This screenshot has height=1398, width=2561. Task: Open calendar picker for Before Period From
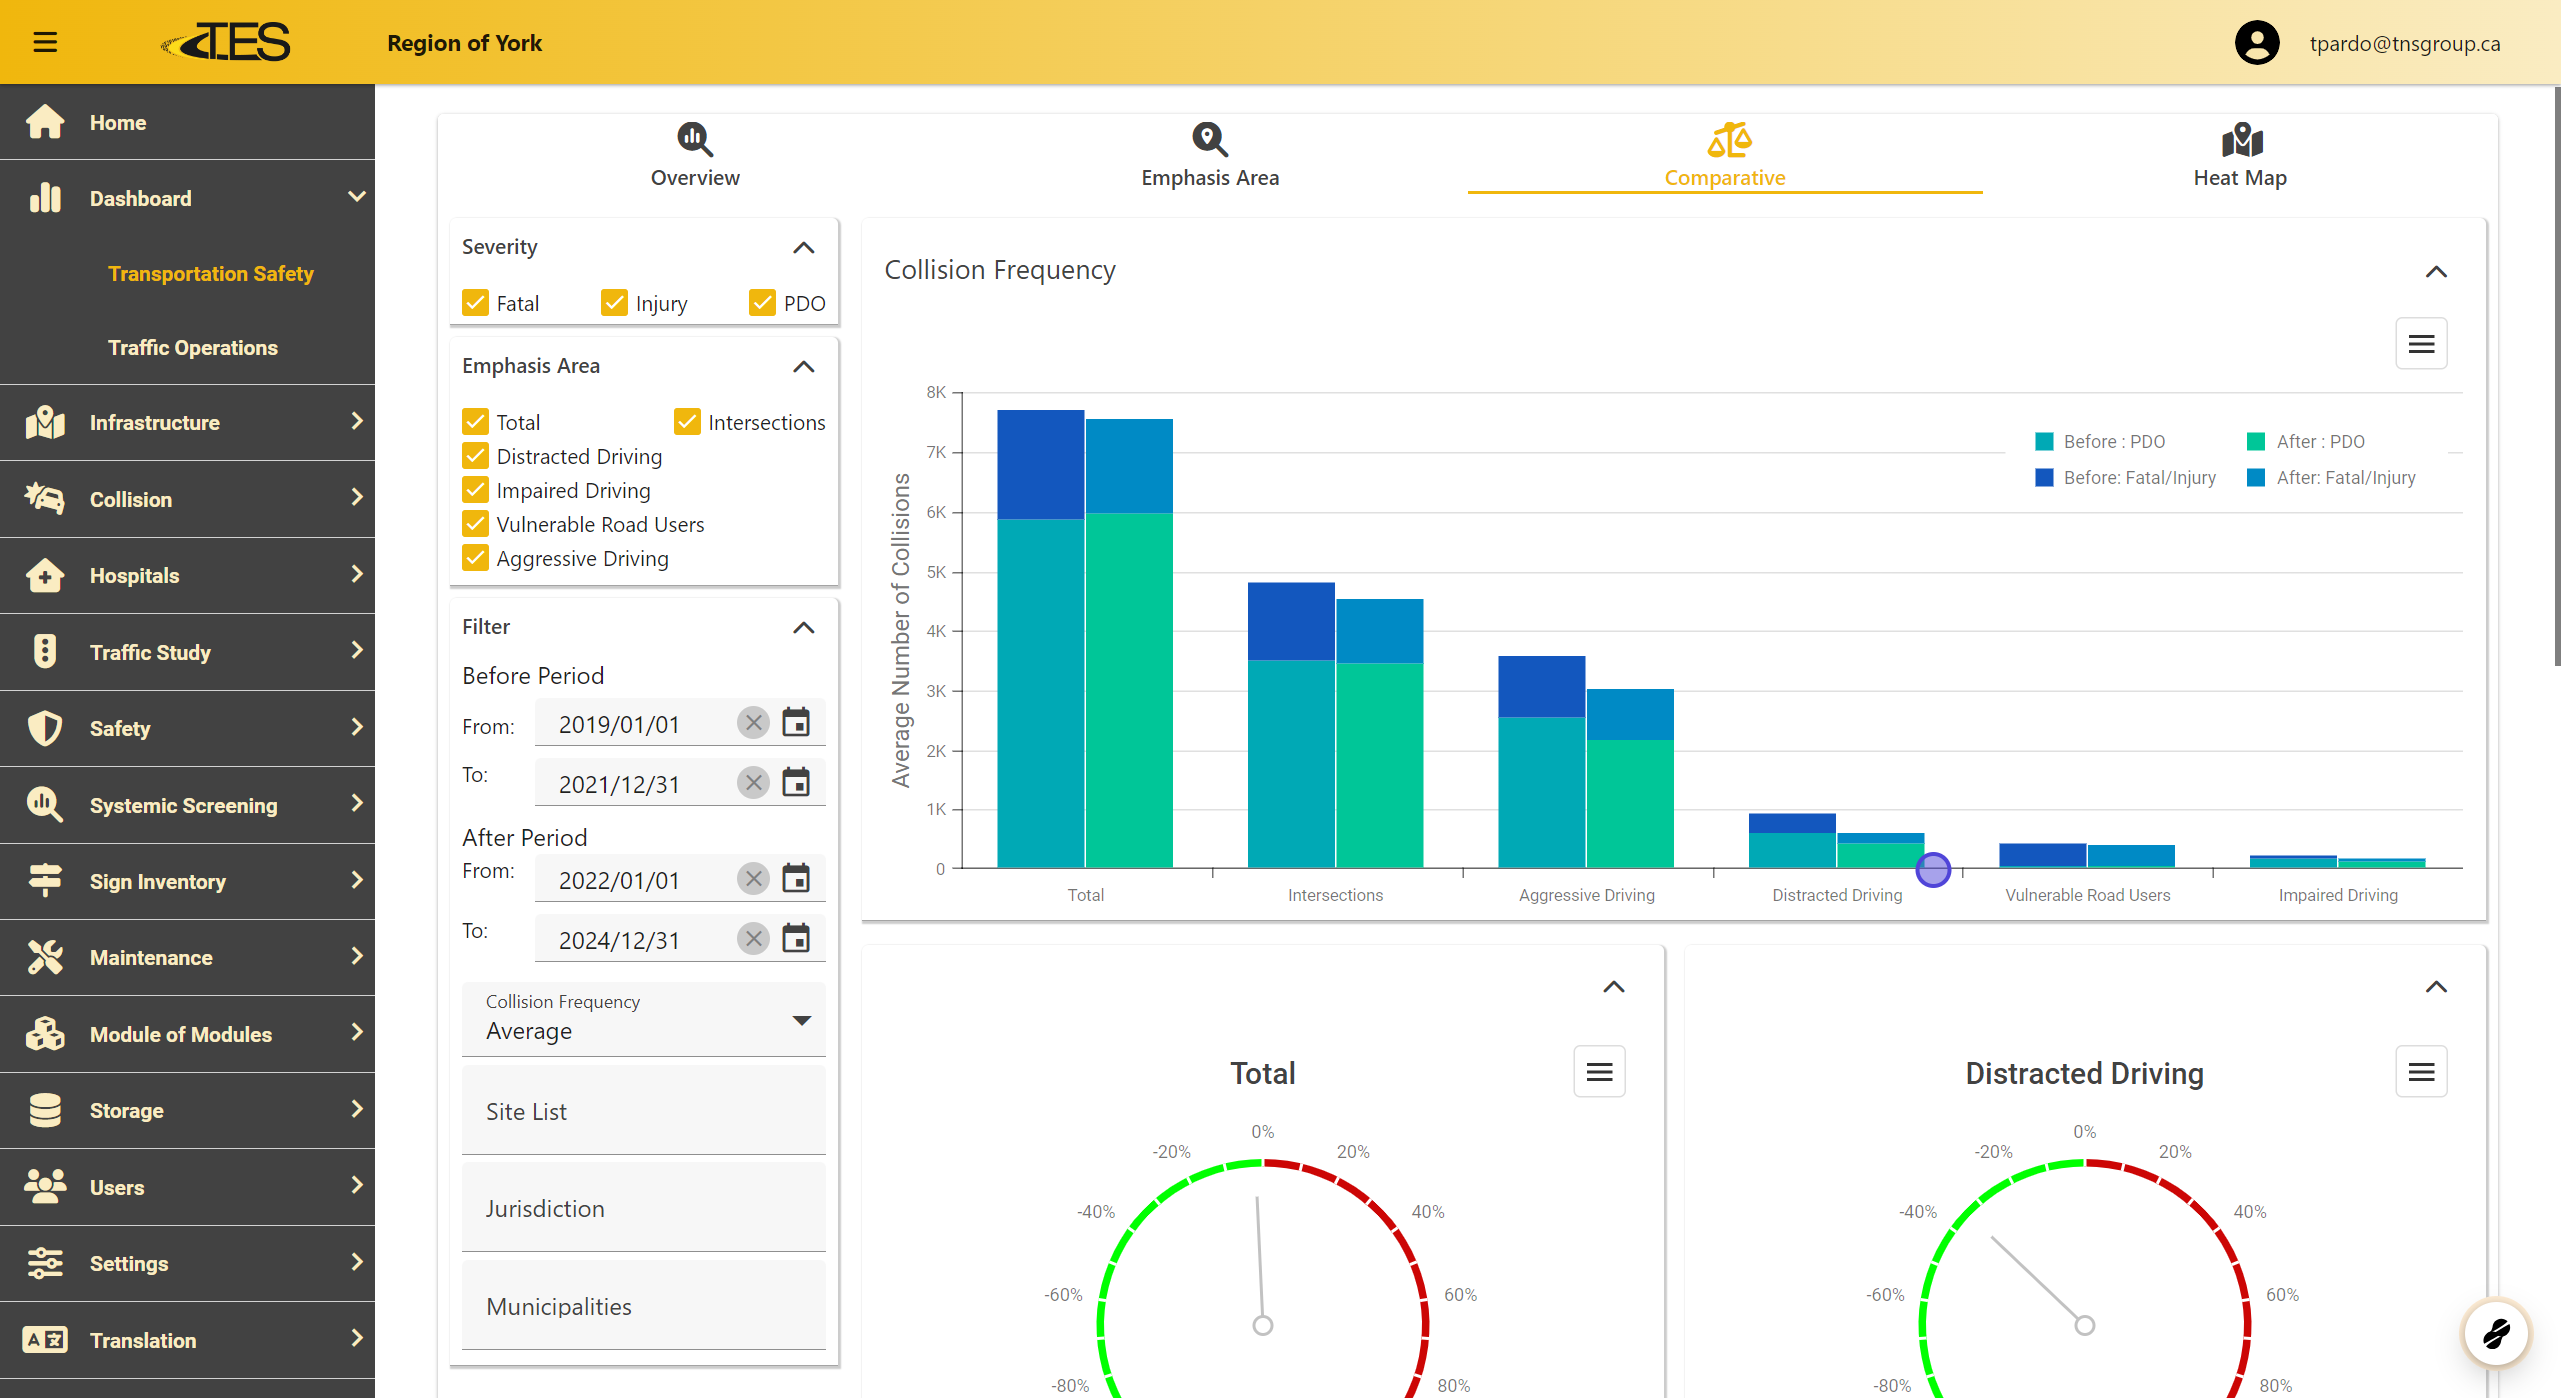pos(796,723)
